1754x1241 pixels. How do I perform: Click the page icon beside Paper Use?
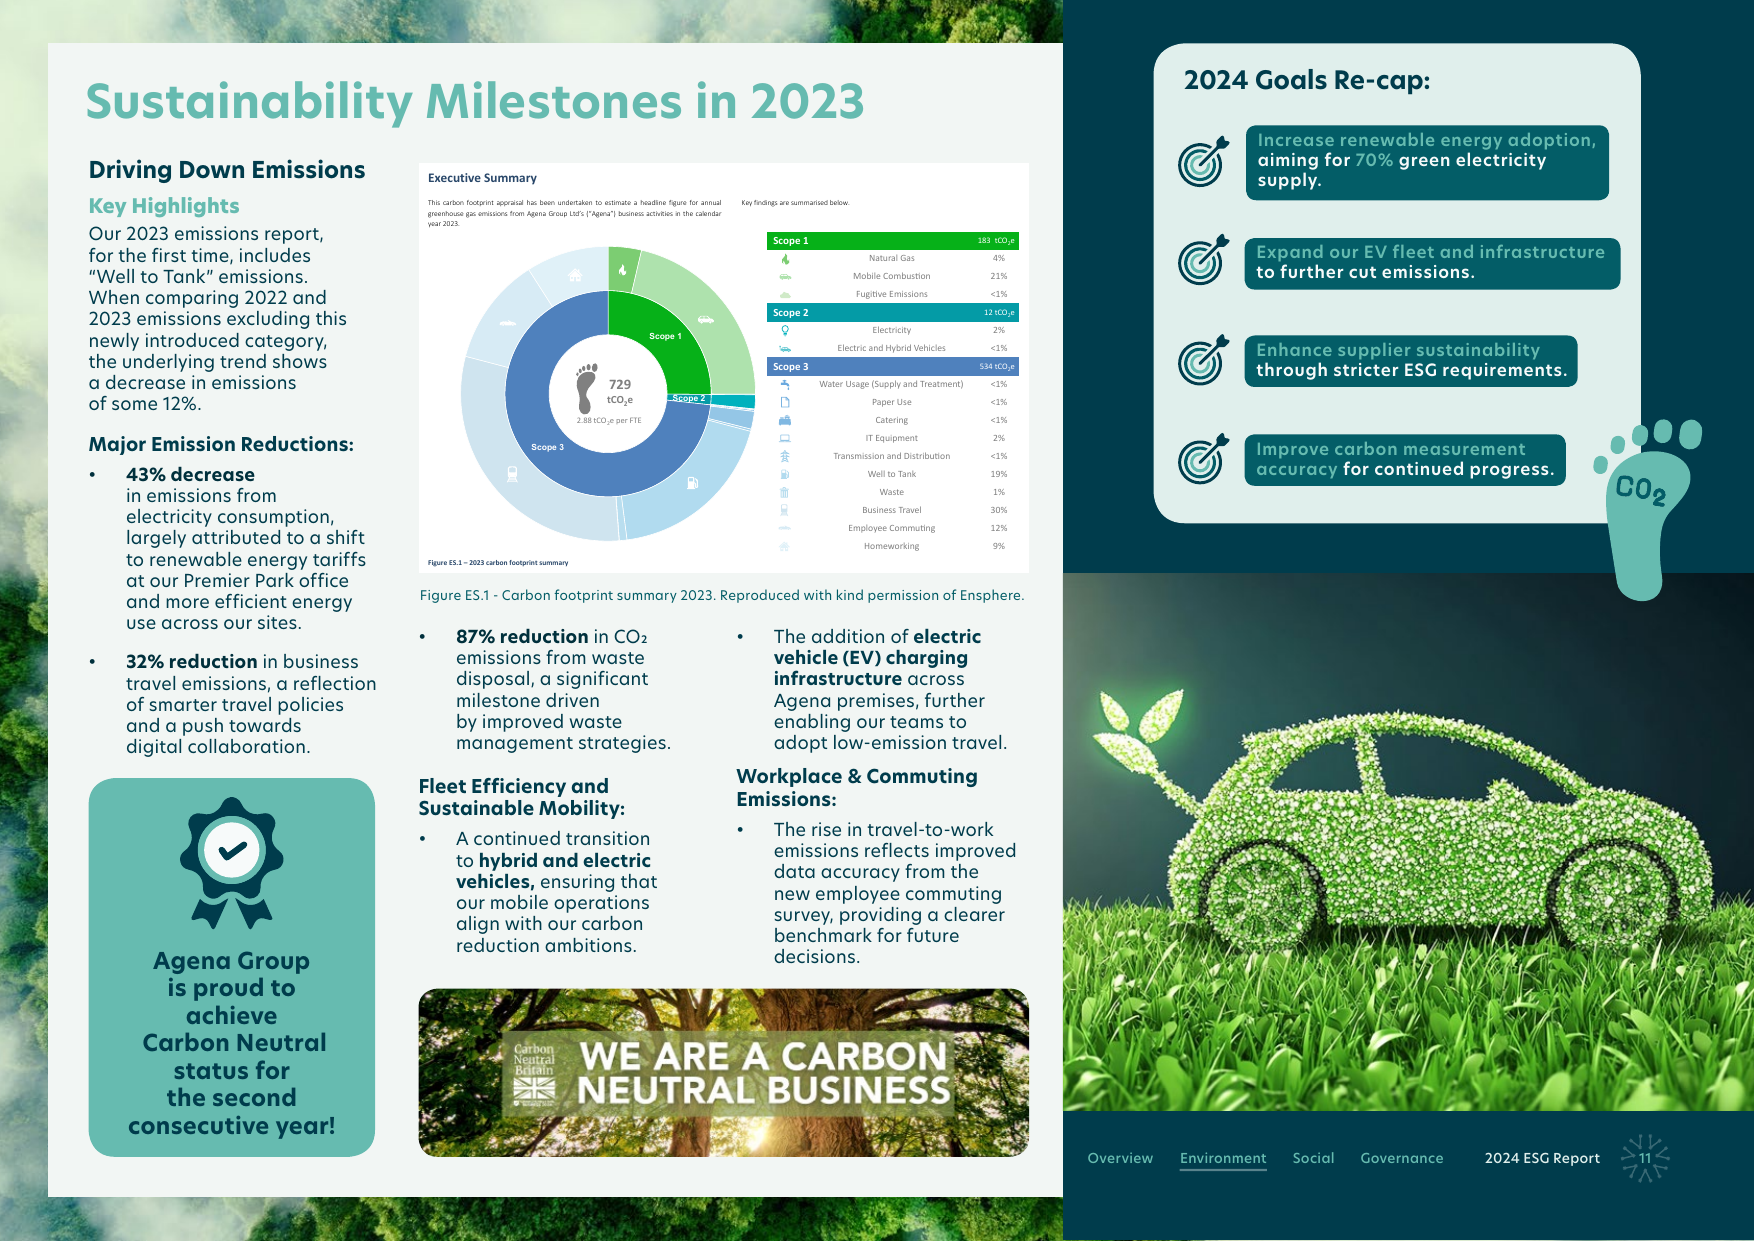pyautogui.click(x=785, y=402)
